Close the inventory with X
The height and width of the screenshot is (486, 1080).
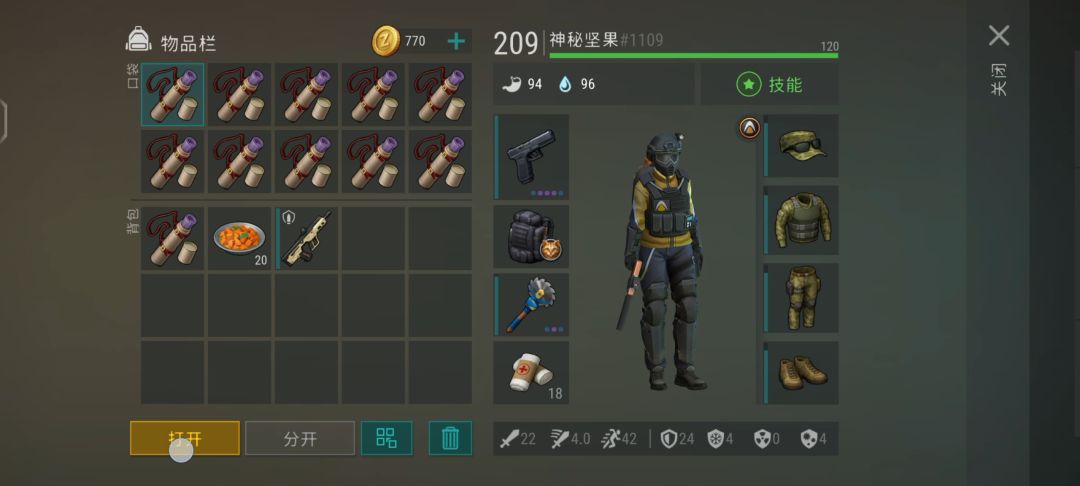(x=999, y=36)
